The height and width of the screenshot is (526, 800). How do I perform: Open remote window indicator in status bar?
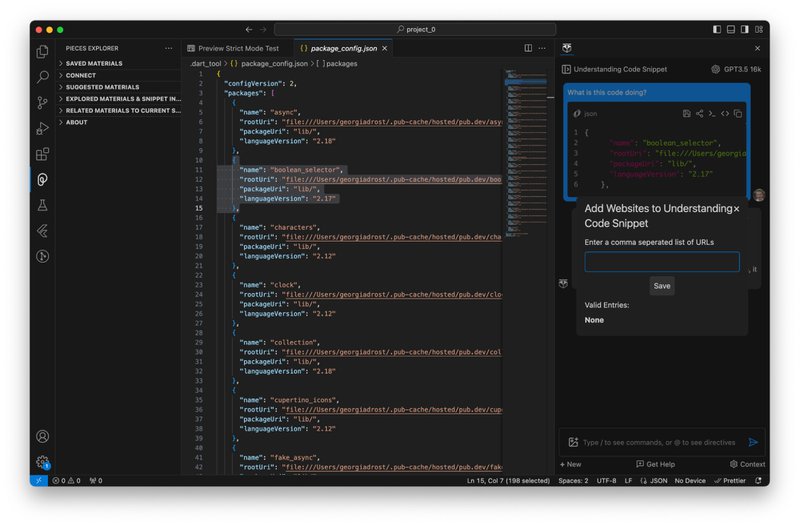click(39, 481)
